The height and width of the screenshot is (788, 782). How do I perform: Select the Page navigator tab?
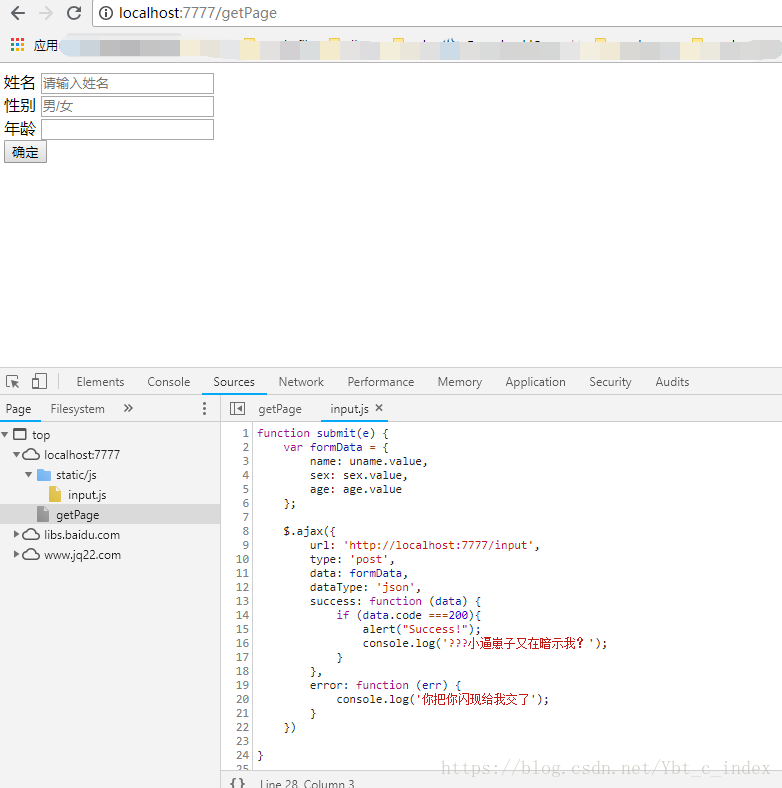point(19,409)
